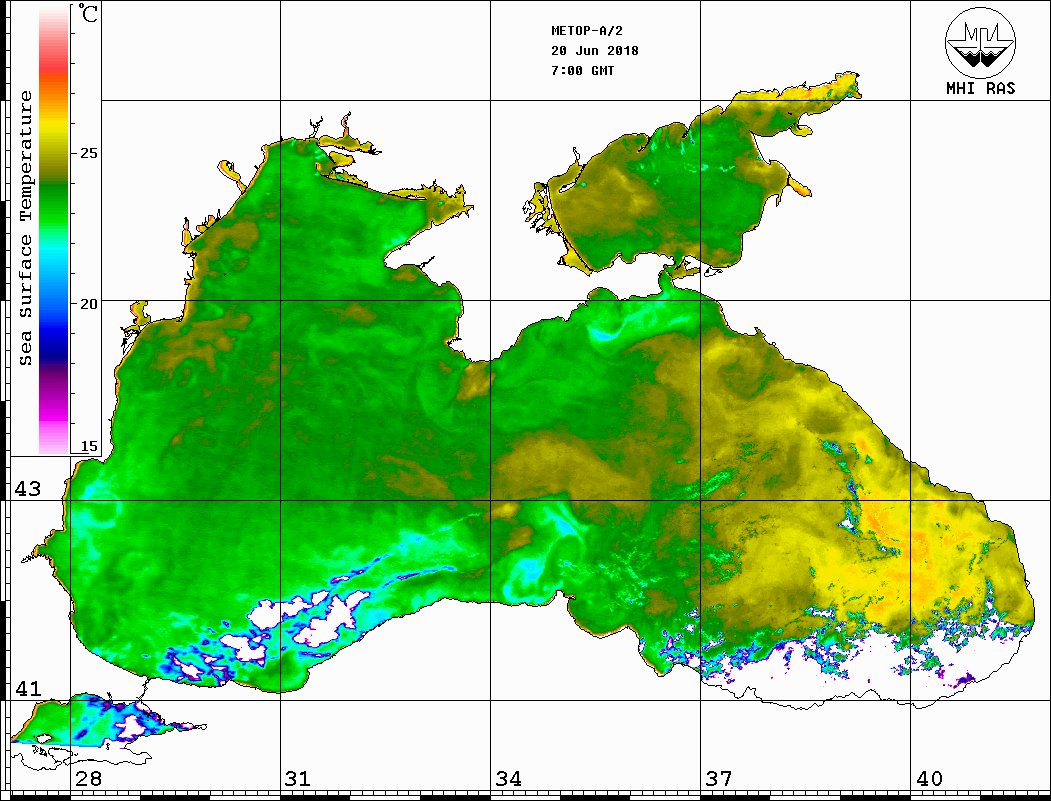Image resolution: width=1051 pixels, height=801 pixels.
Task: Click the '20' tick label on the color scale
Action: (x=88, y=304)
